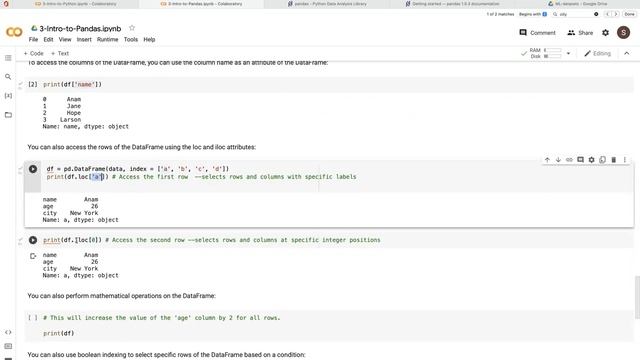
Task: Click the RAM usage bar
Action: [x=553, y=50]
